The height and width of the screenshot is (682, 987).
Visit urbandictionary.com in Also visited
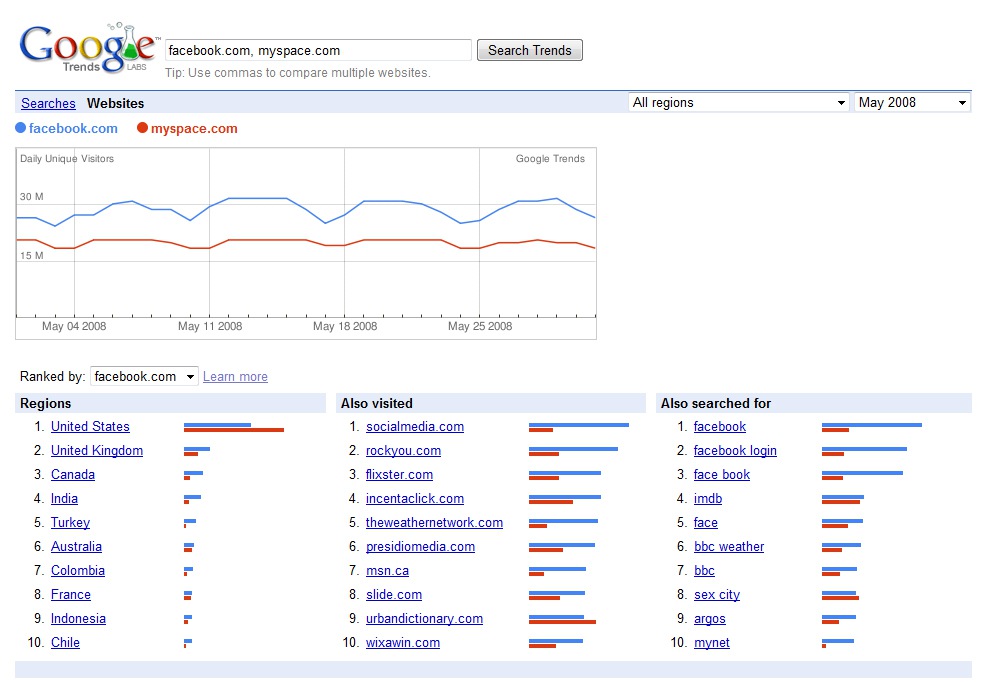424,618
